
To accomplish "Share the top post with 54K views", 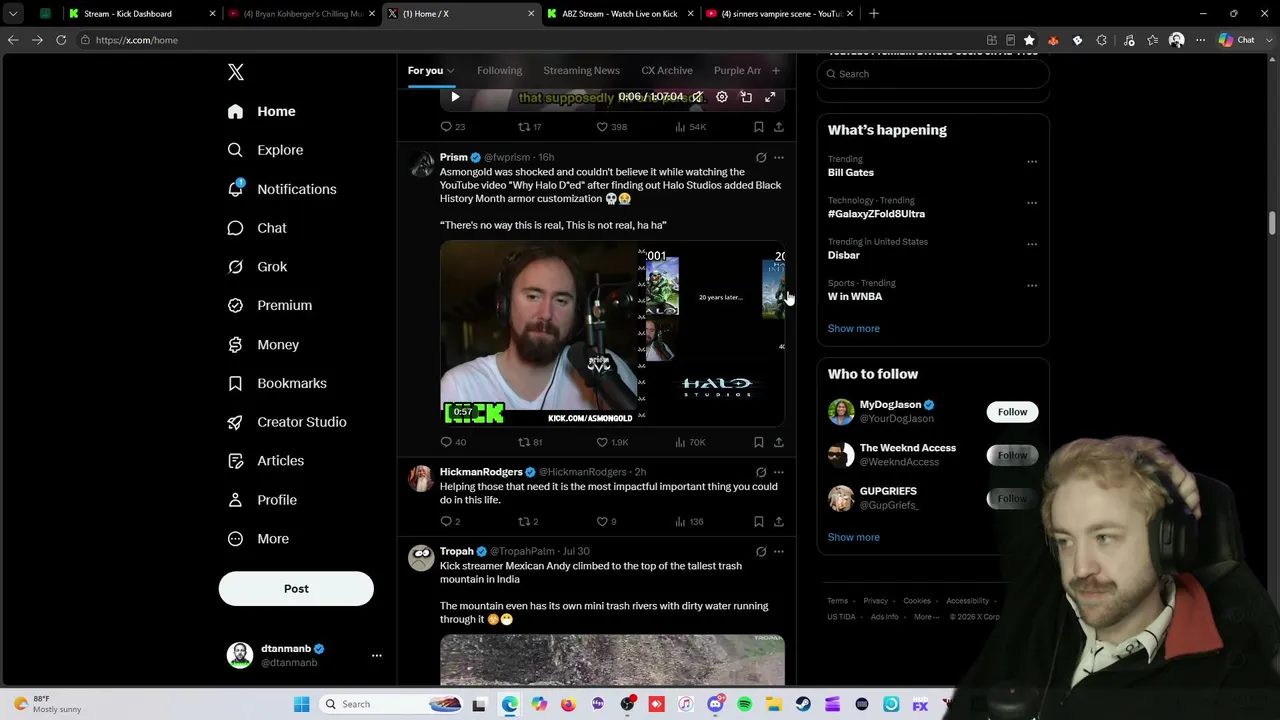I will coord(779,127).
